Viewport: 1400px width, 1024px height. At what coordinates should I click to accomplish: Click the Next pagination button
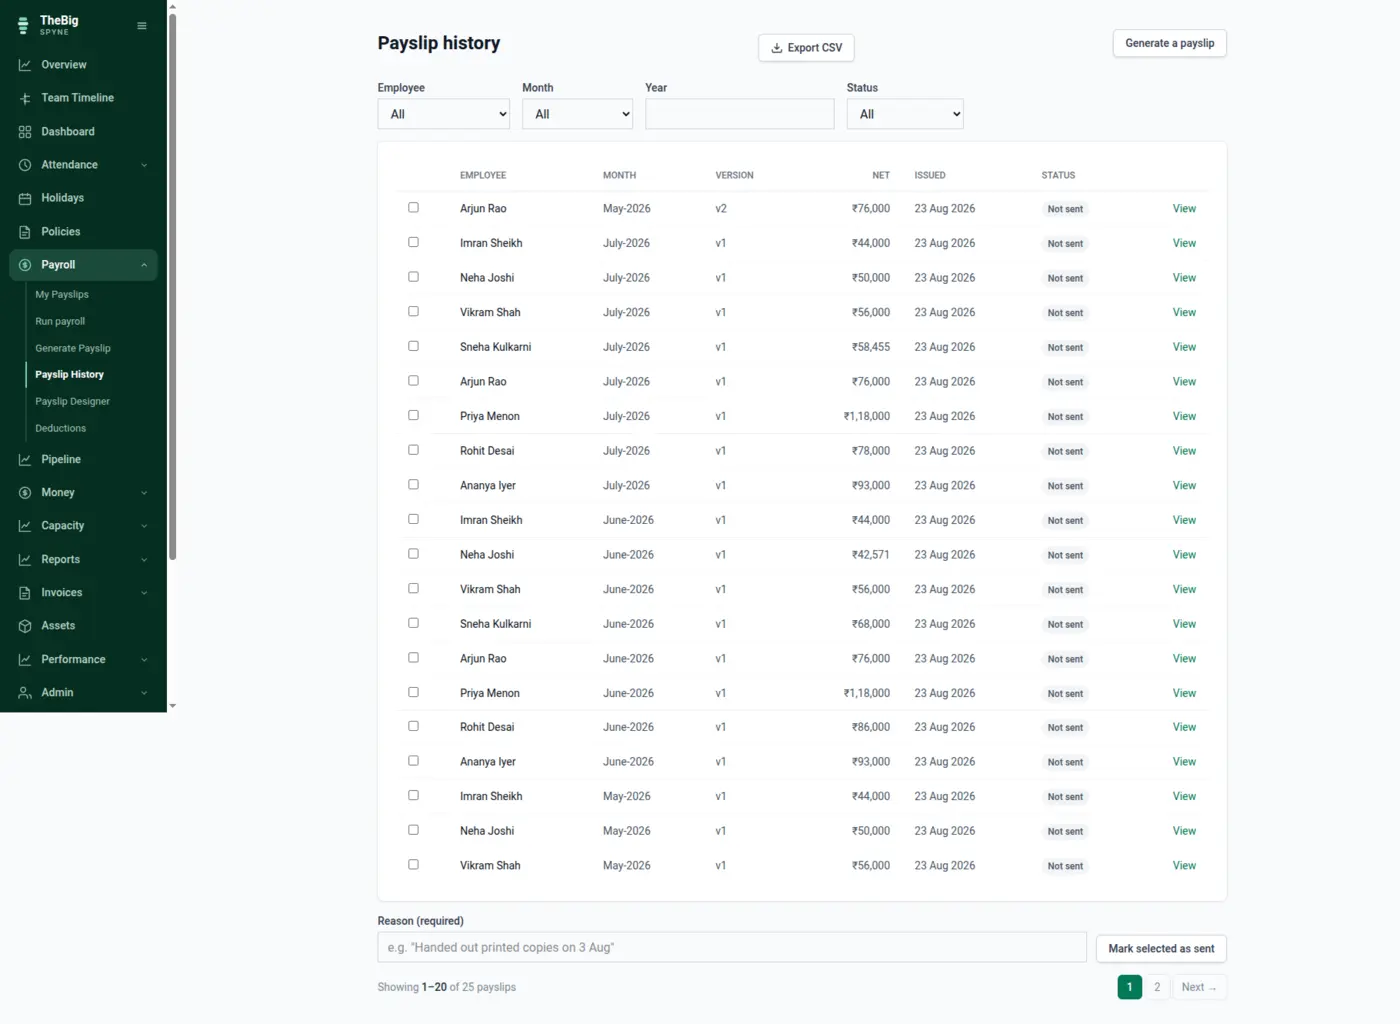point(1199,987)
